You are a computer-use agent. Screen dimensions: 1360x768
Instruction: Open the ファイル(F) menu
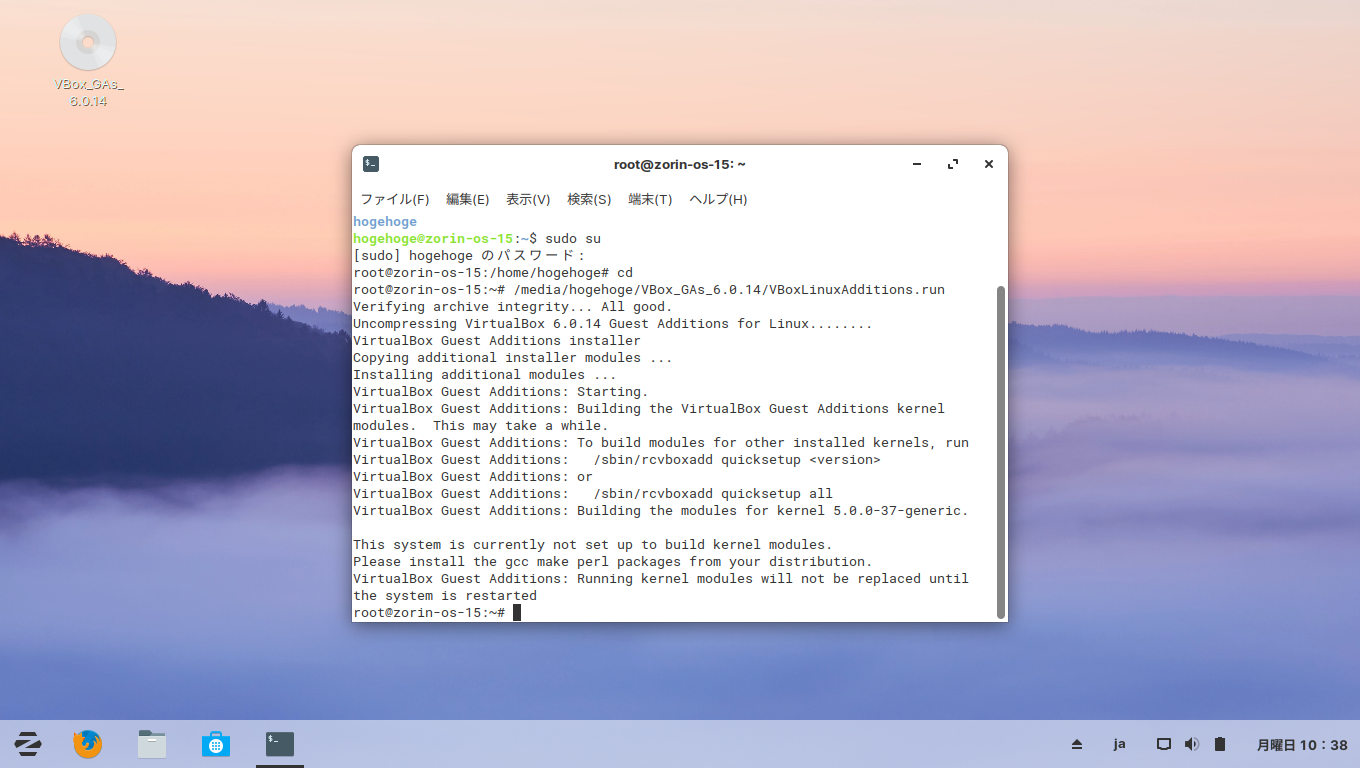[x=395, y=199]
